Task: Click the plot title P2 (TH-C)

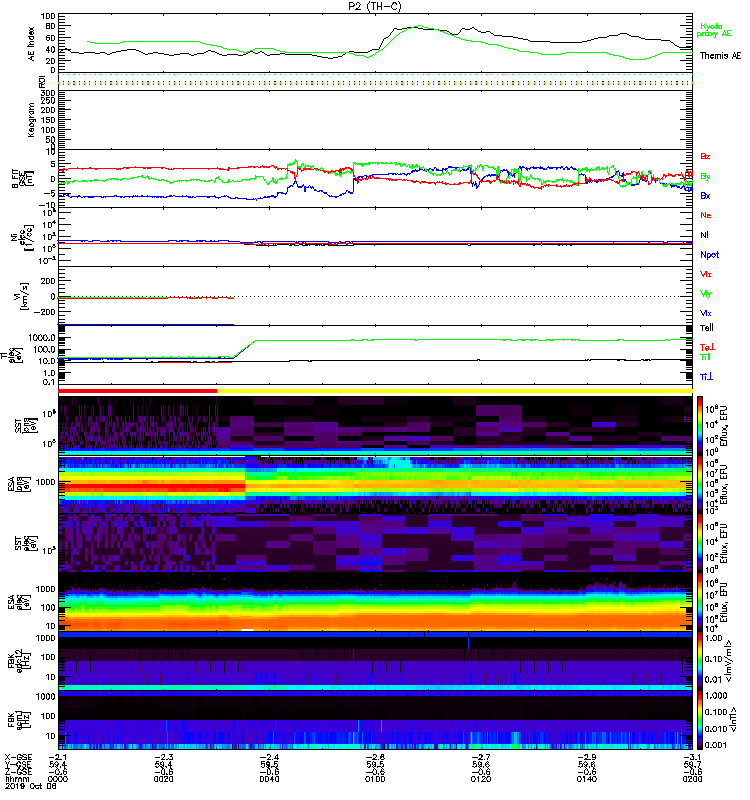Action: point(374,6)
